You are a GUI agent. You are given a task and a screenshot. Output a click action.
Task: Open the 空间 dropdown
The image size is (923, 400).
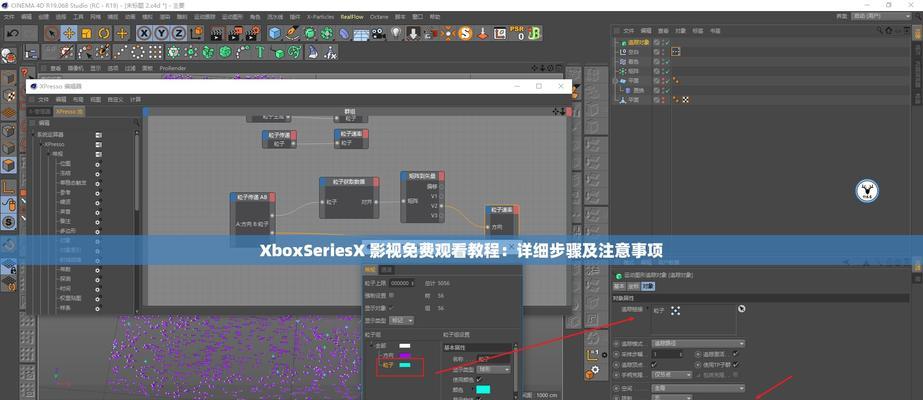pyautogui.click(x=698, y=389)
